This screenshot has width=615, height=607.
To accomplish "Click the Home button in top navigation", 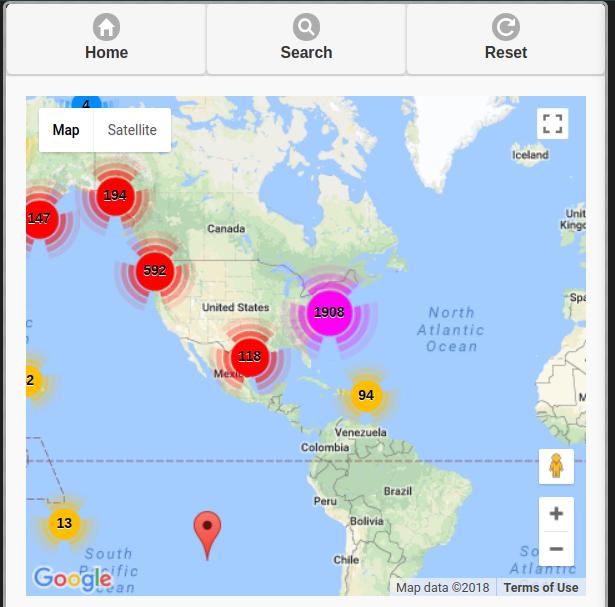I will 106,39.
